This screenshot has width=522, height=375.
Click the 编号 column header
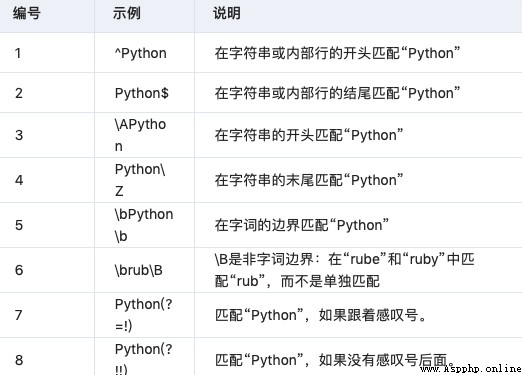pyautogui.click(x=27, y=14)
